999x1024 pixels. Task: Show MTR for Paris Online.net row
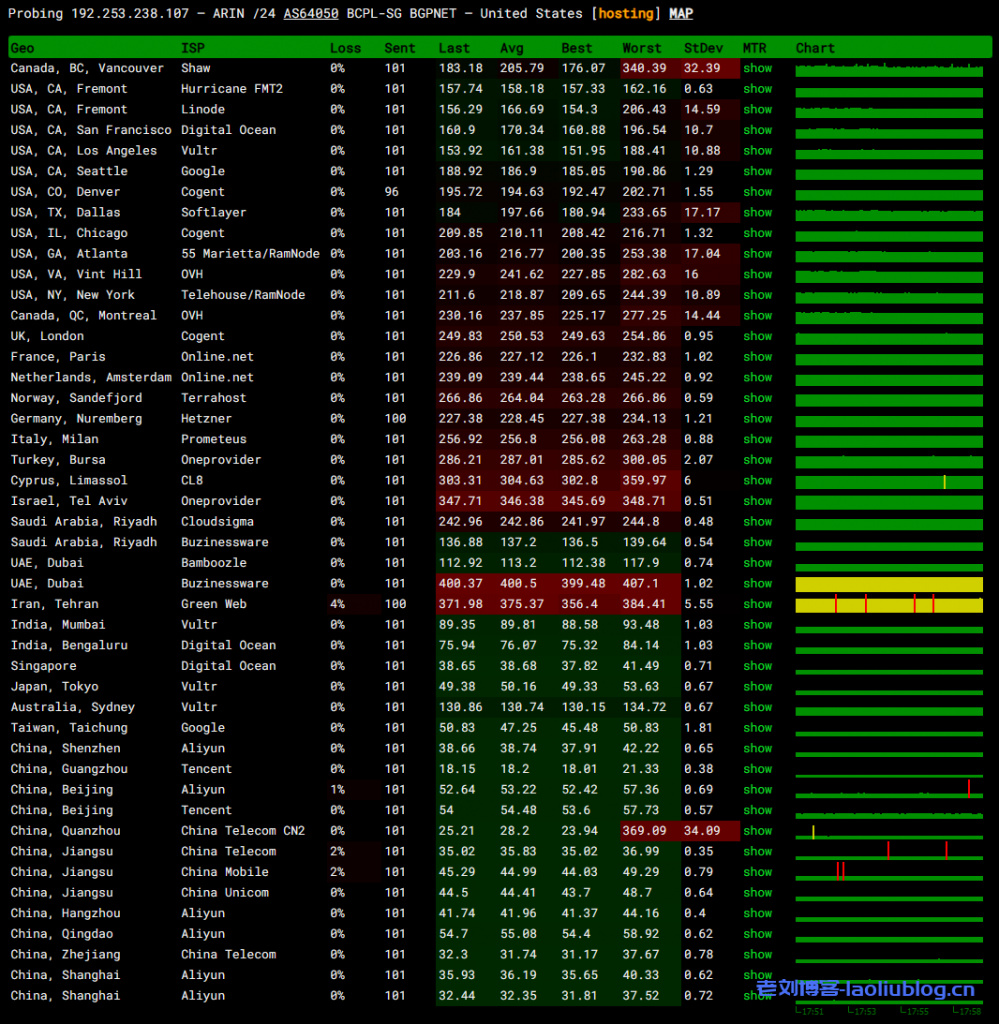[757, 357]
